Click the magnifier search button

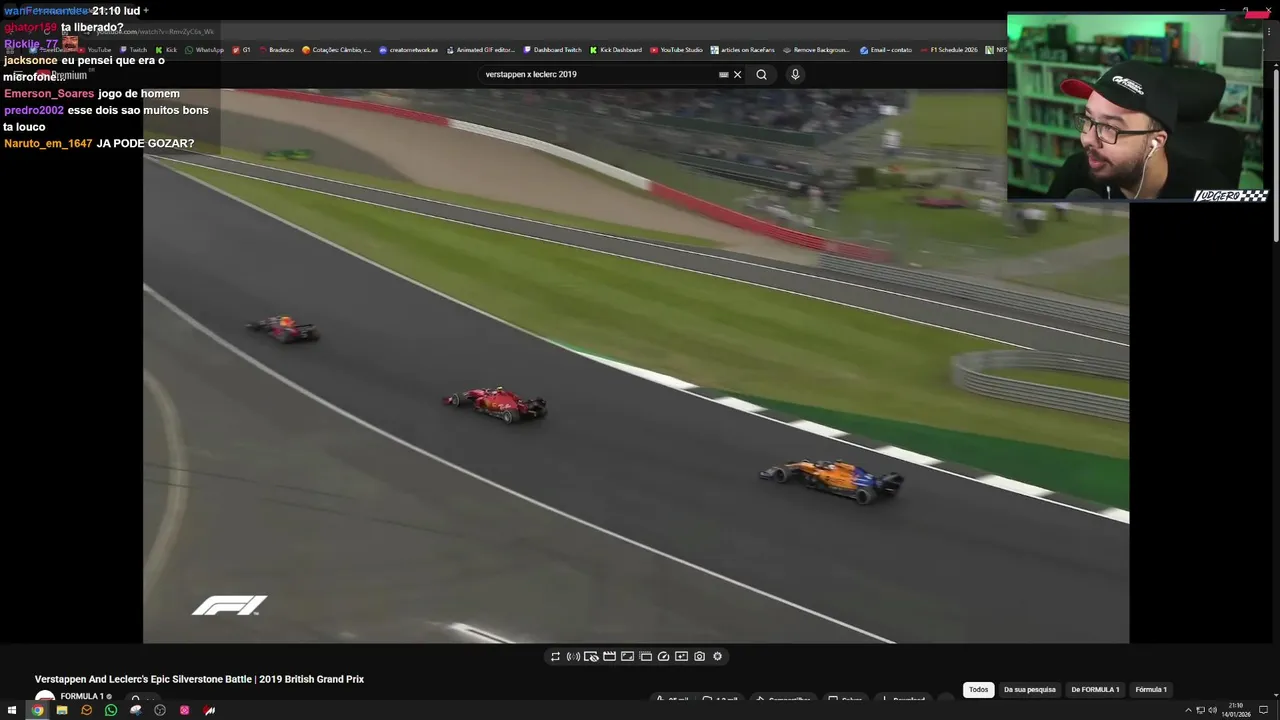tap(761, 74)
